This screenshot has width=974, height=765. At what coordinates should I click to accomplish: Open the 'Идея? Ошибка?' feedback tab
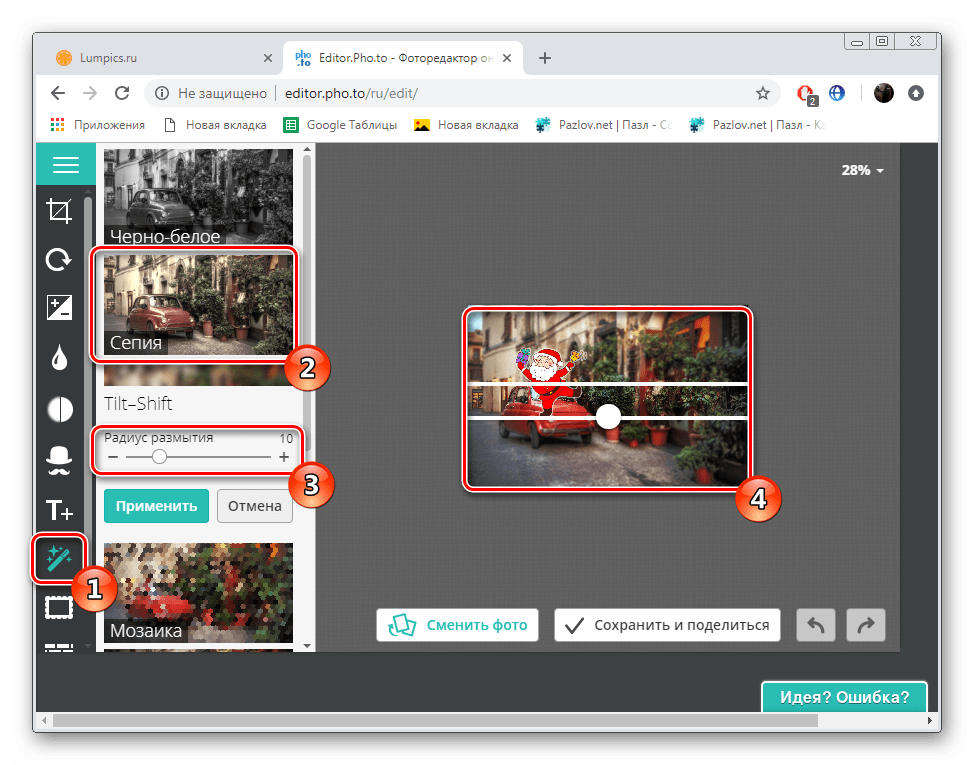[845, 697]
